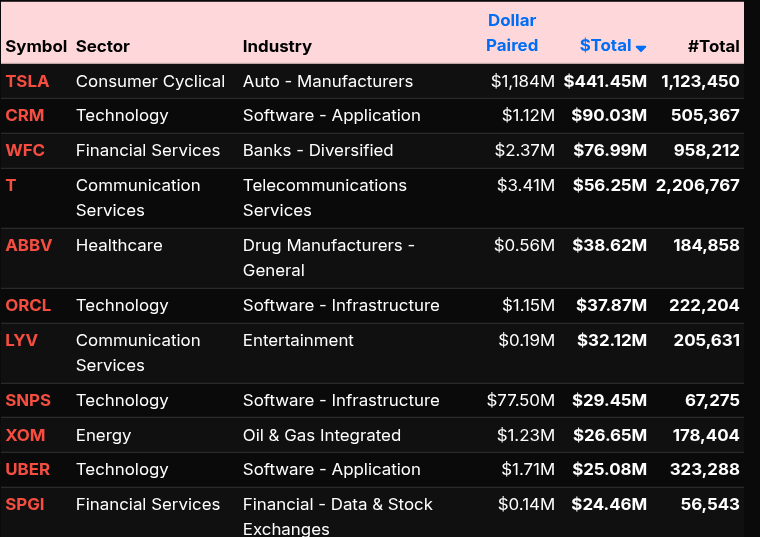Click the ORCL ticker link
Image resolution: width=760 pixels, height=537 pixels.
point(28,305)
